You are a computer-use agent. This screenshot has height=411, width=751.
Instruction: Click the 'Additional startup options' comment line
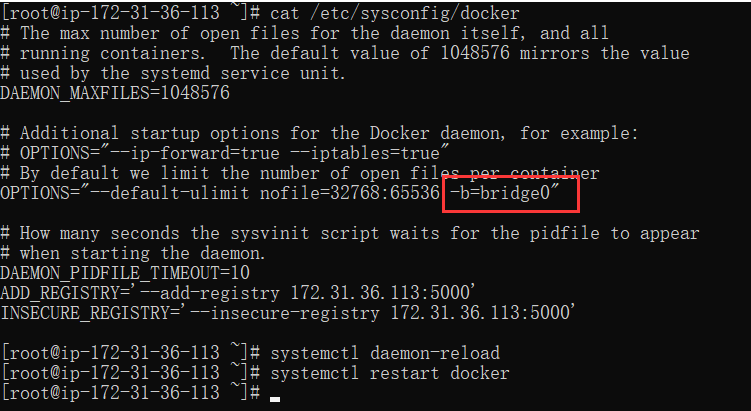pyautogui.click(x=319, y=133)
